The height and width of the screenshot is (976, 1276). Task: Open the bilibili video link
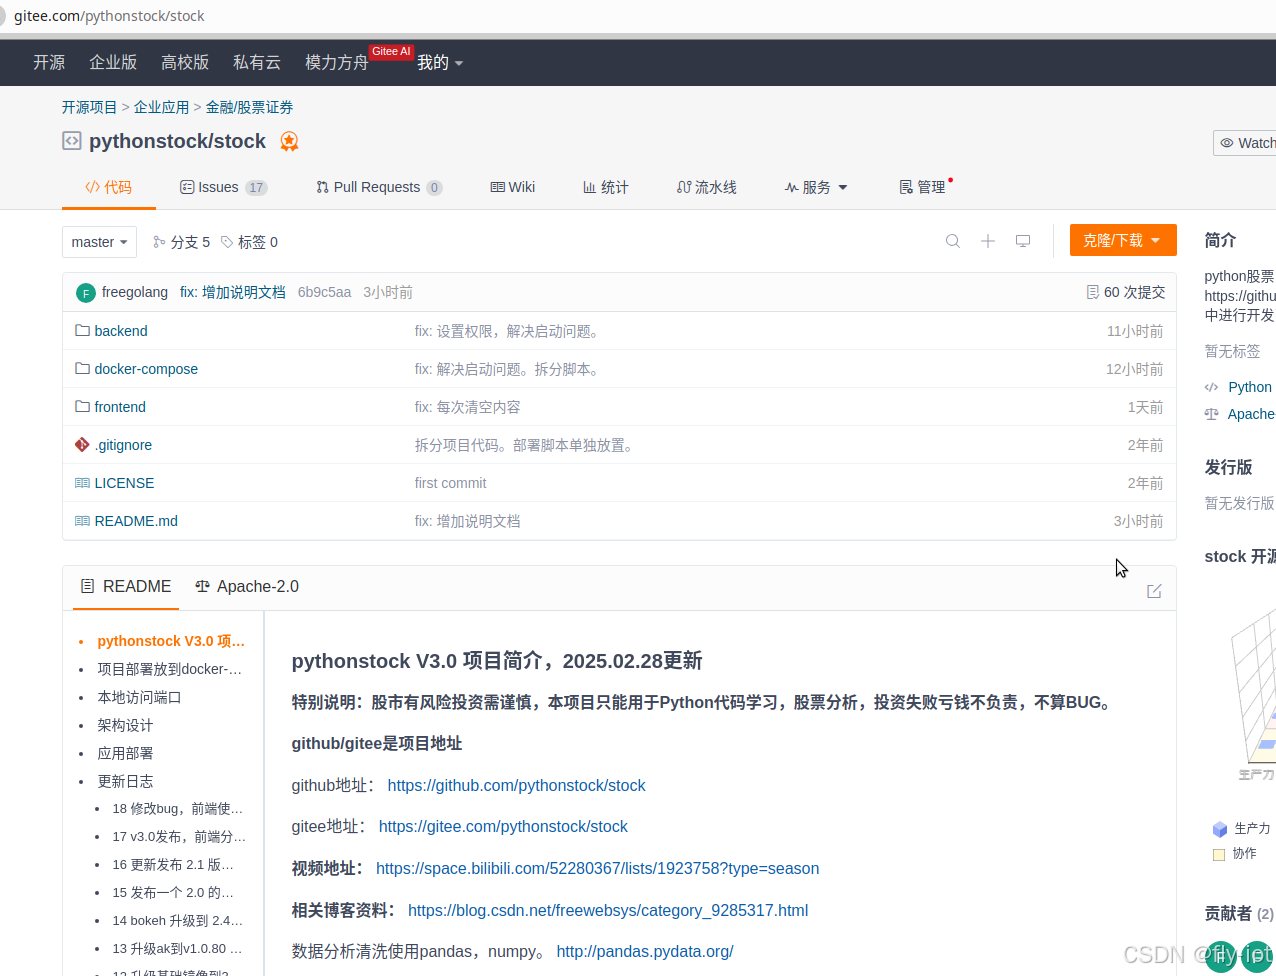[x=598, y=868]
